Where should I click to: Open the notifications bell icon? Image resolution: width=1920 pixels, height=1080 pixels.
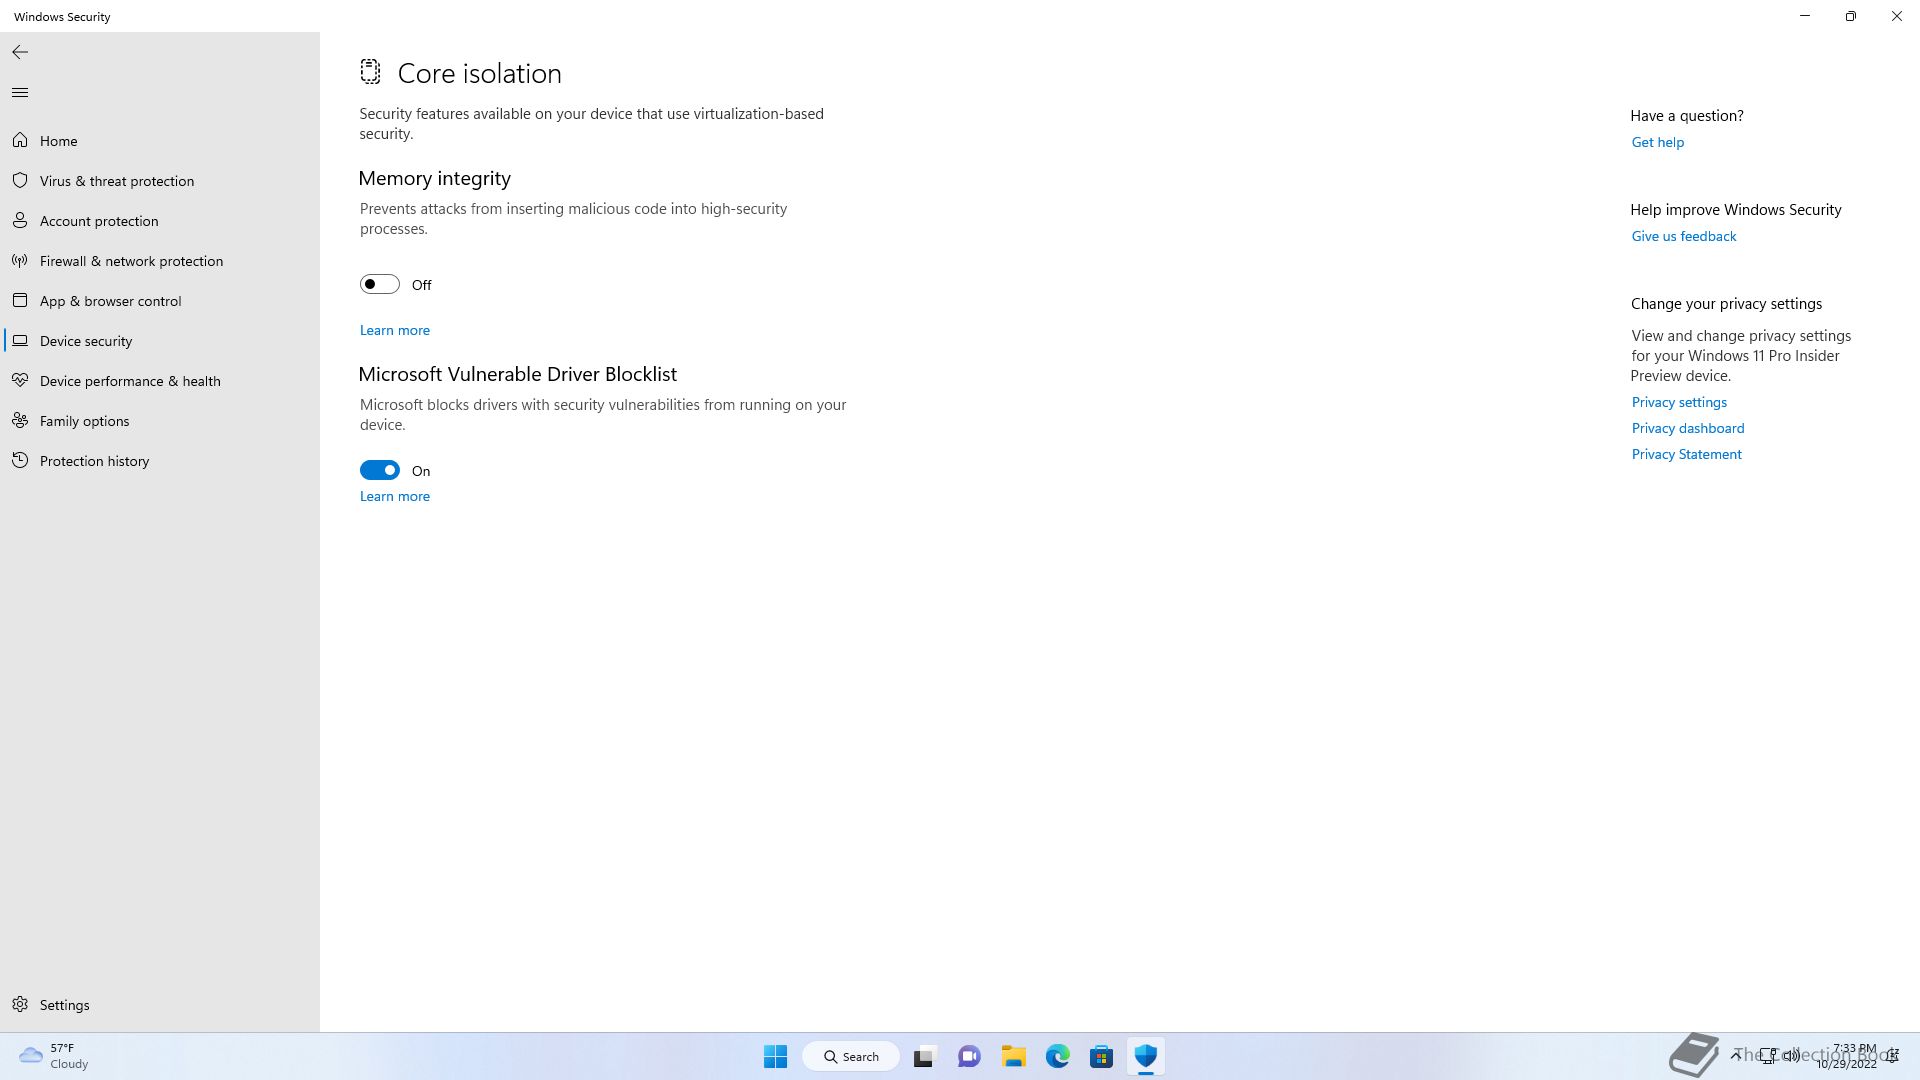tap(1893, 1056)
